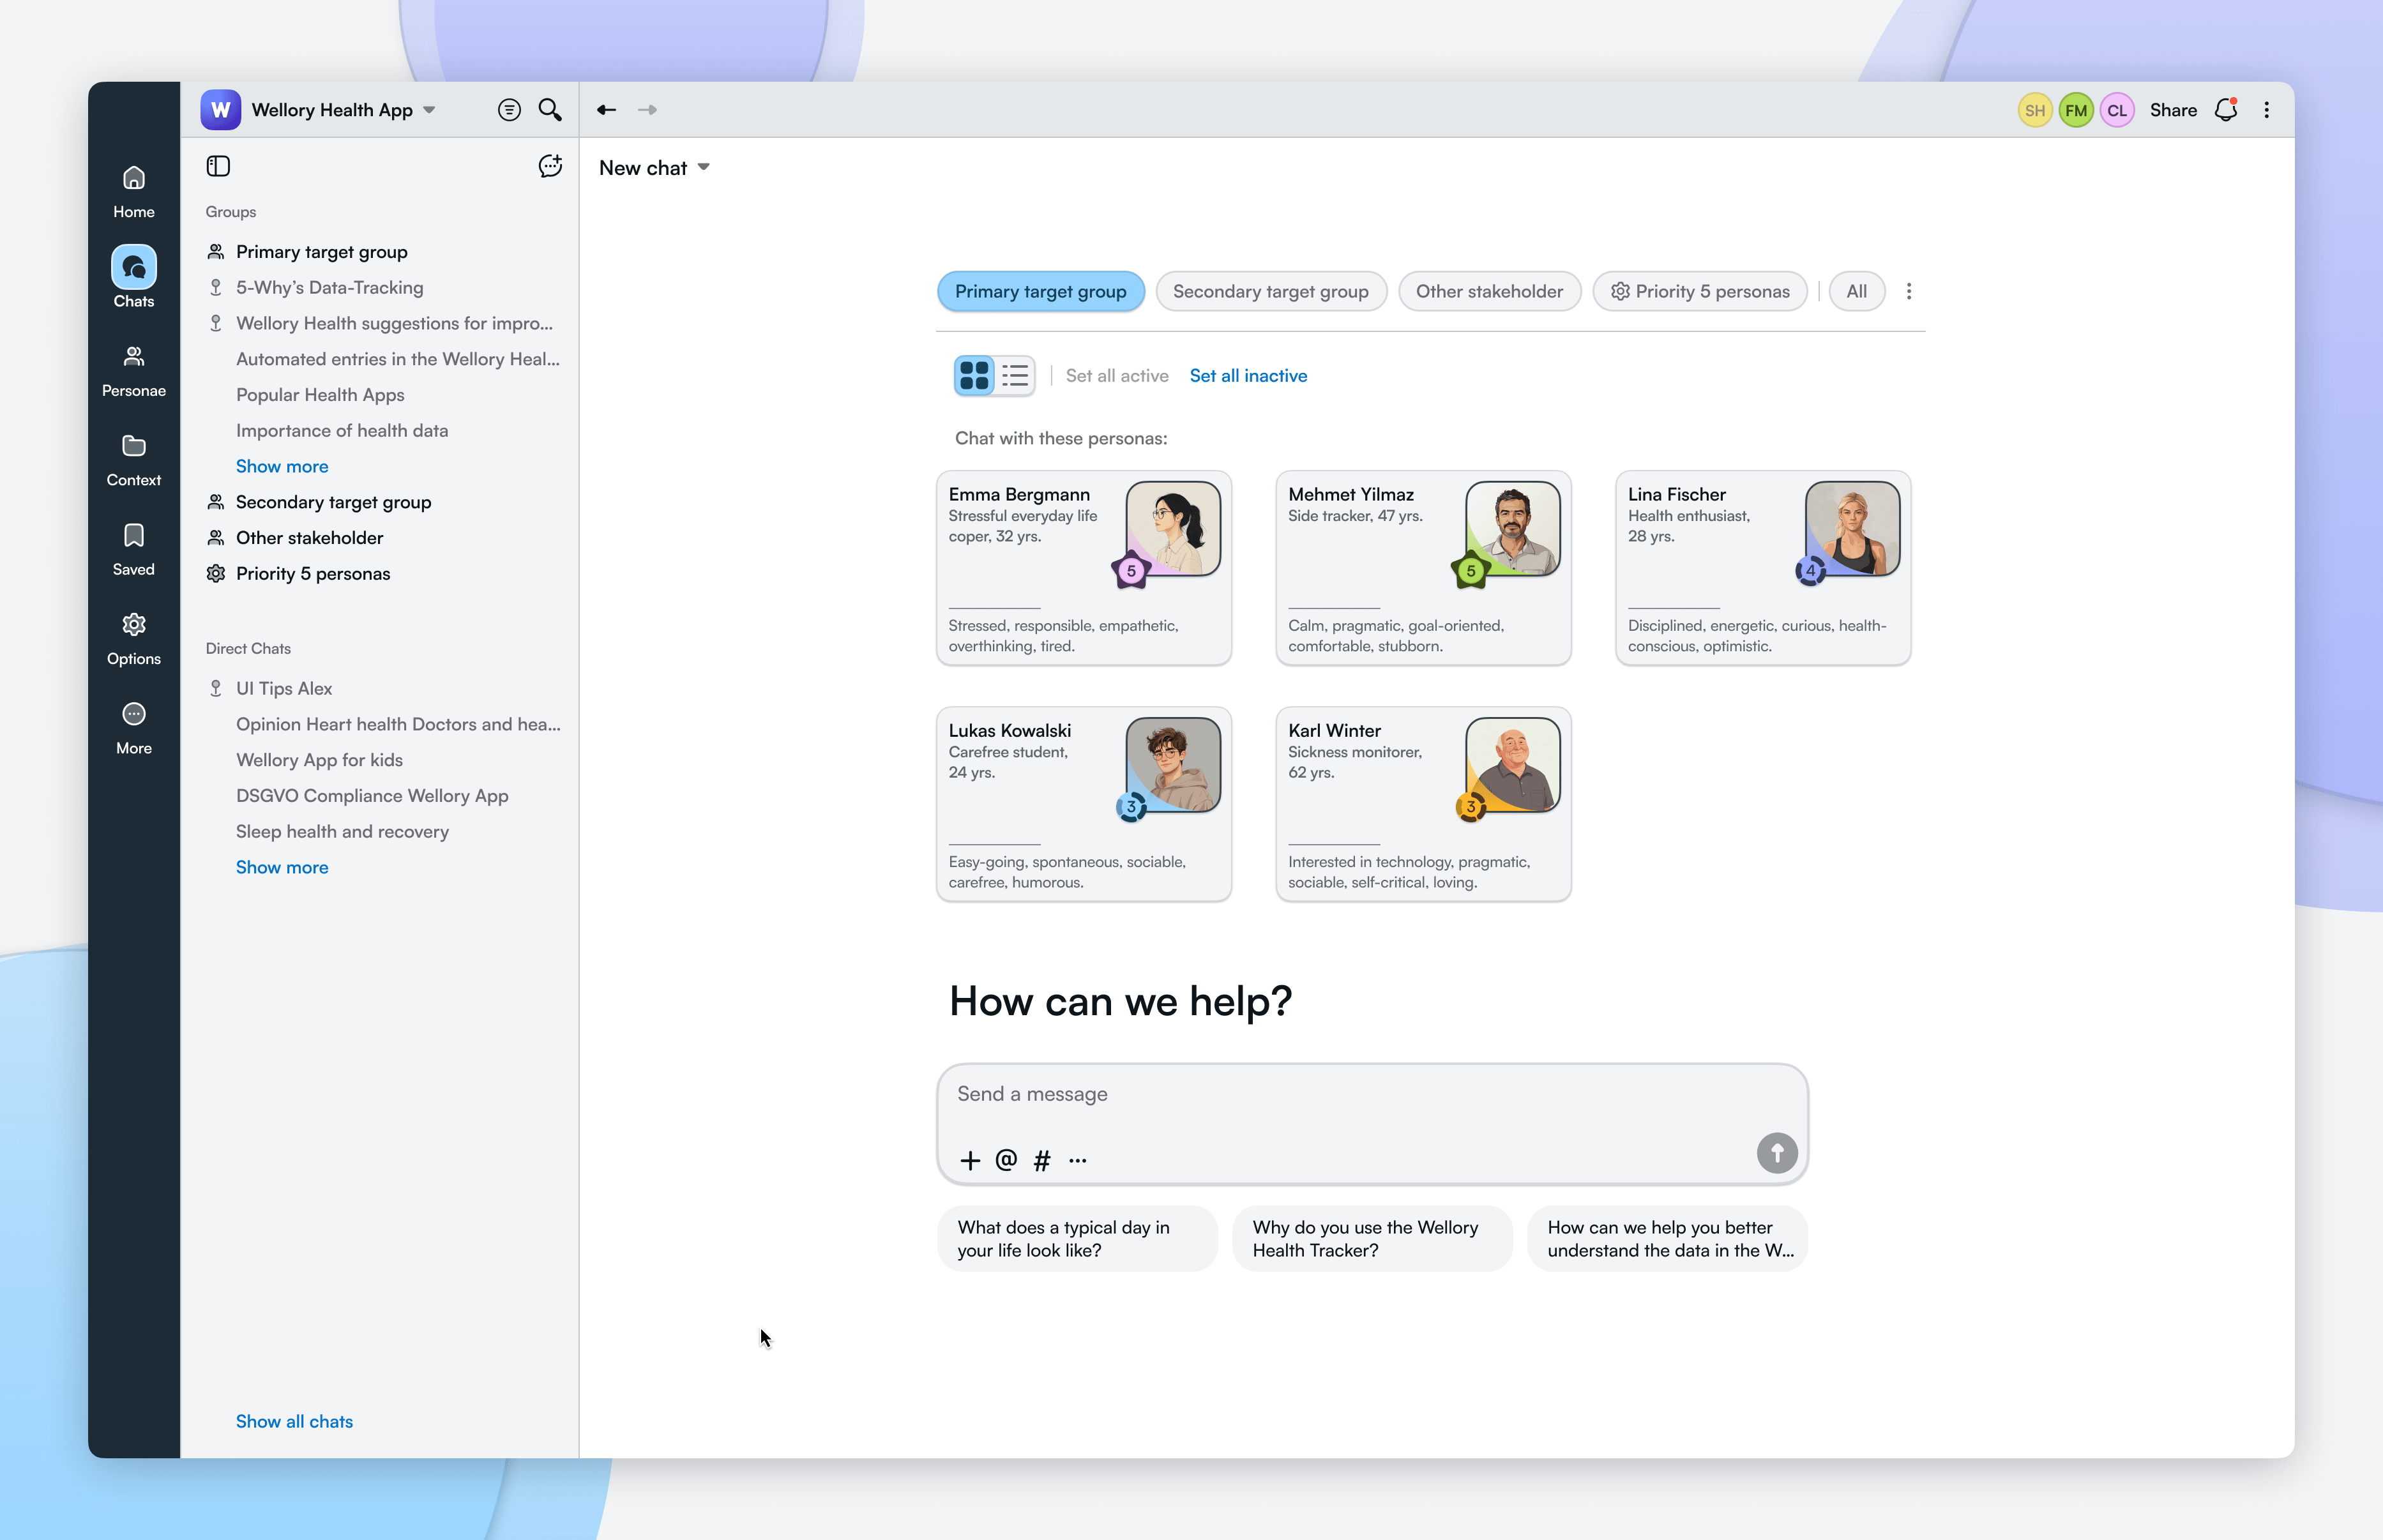Show more chats under Primary target group
Image resolution: width=2383 pixels, height=1540 pixels.
(282, 466)
